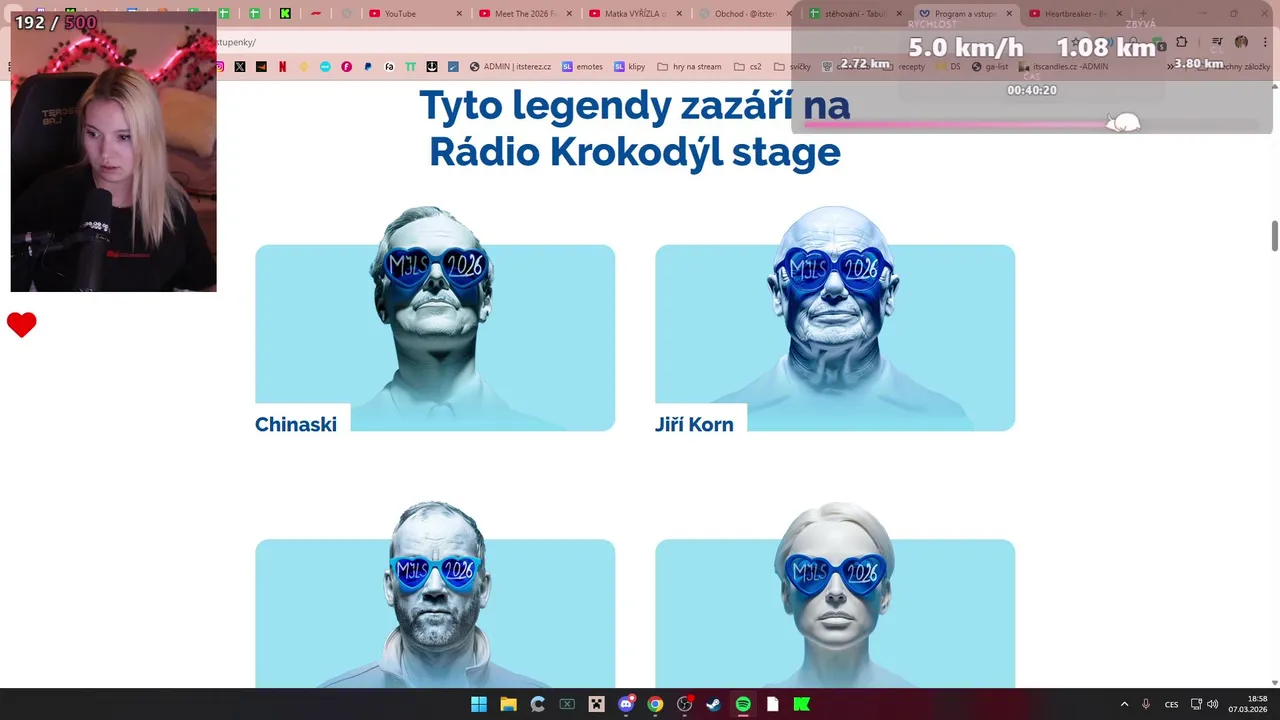Screen dimensions: 1280x720
Task: Open the Chrome profile avatar
Action: pos(1241,42)
